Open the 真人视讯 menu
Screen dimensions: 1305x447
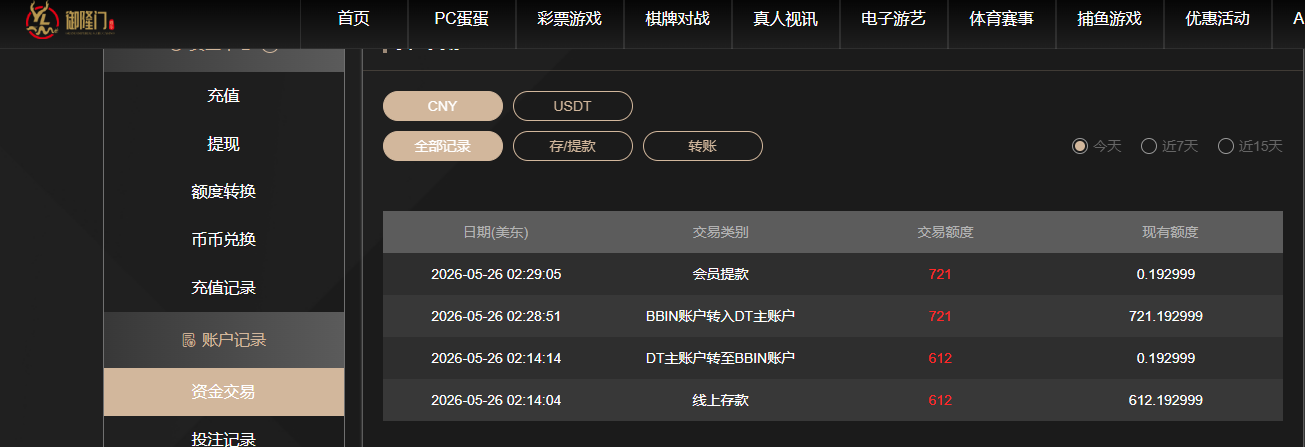tap(785, 19)
